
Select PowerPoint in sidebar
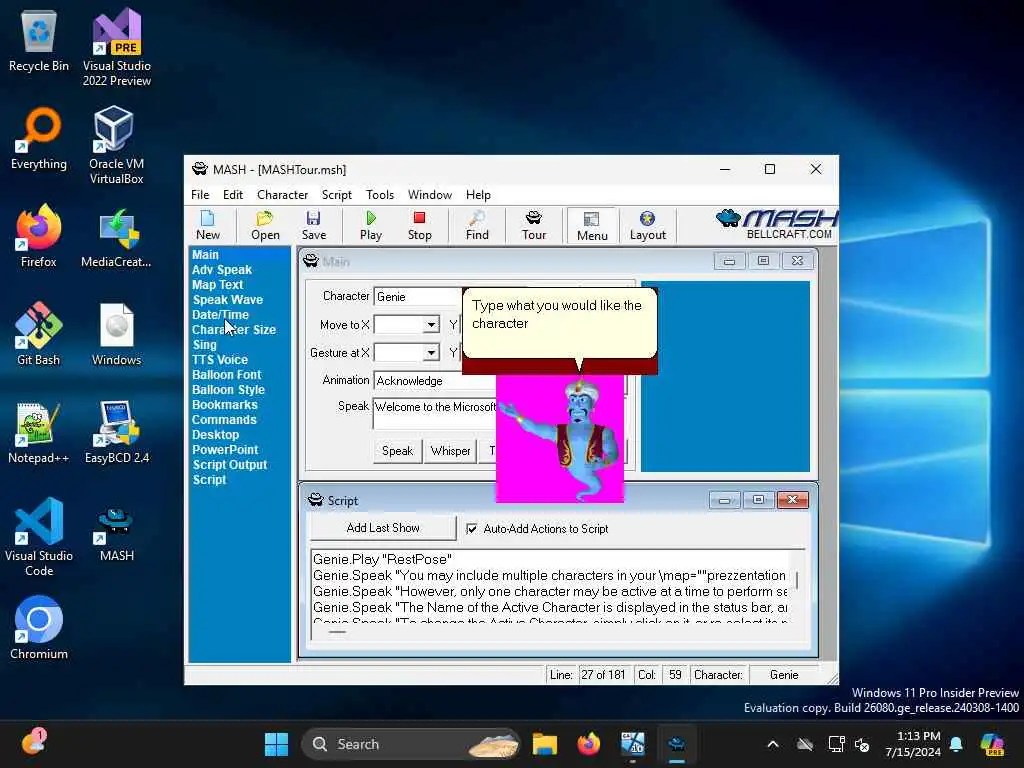225,450
